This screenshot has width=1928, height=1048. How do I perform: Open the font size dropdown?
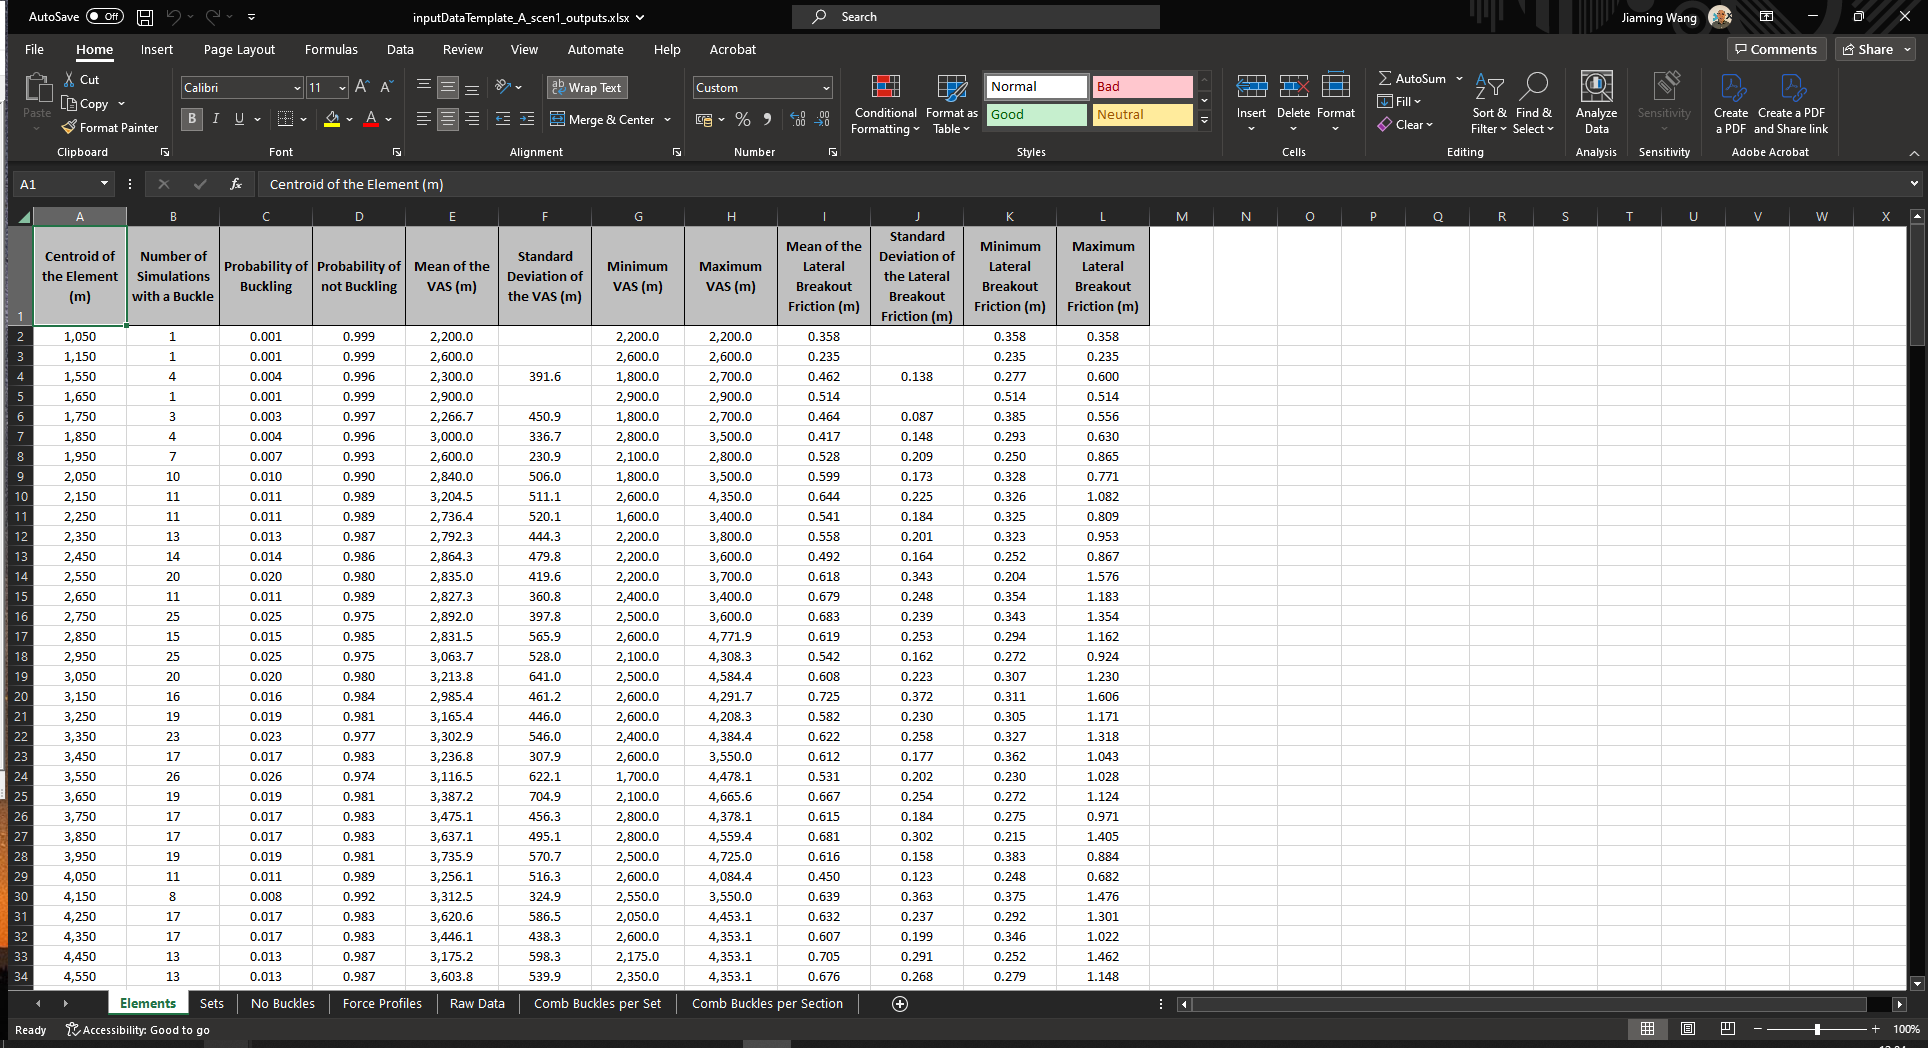coord(342,88)
